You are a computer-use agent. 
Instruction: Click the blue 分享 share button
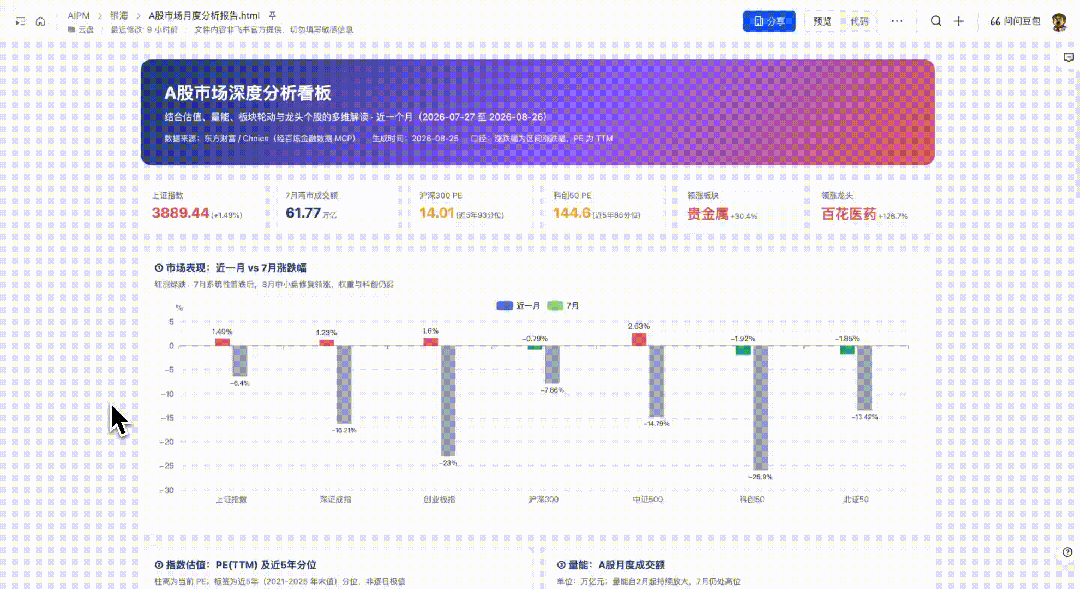click(769, 21)
